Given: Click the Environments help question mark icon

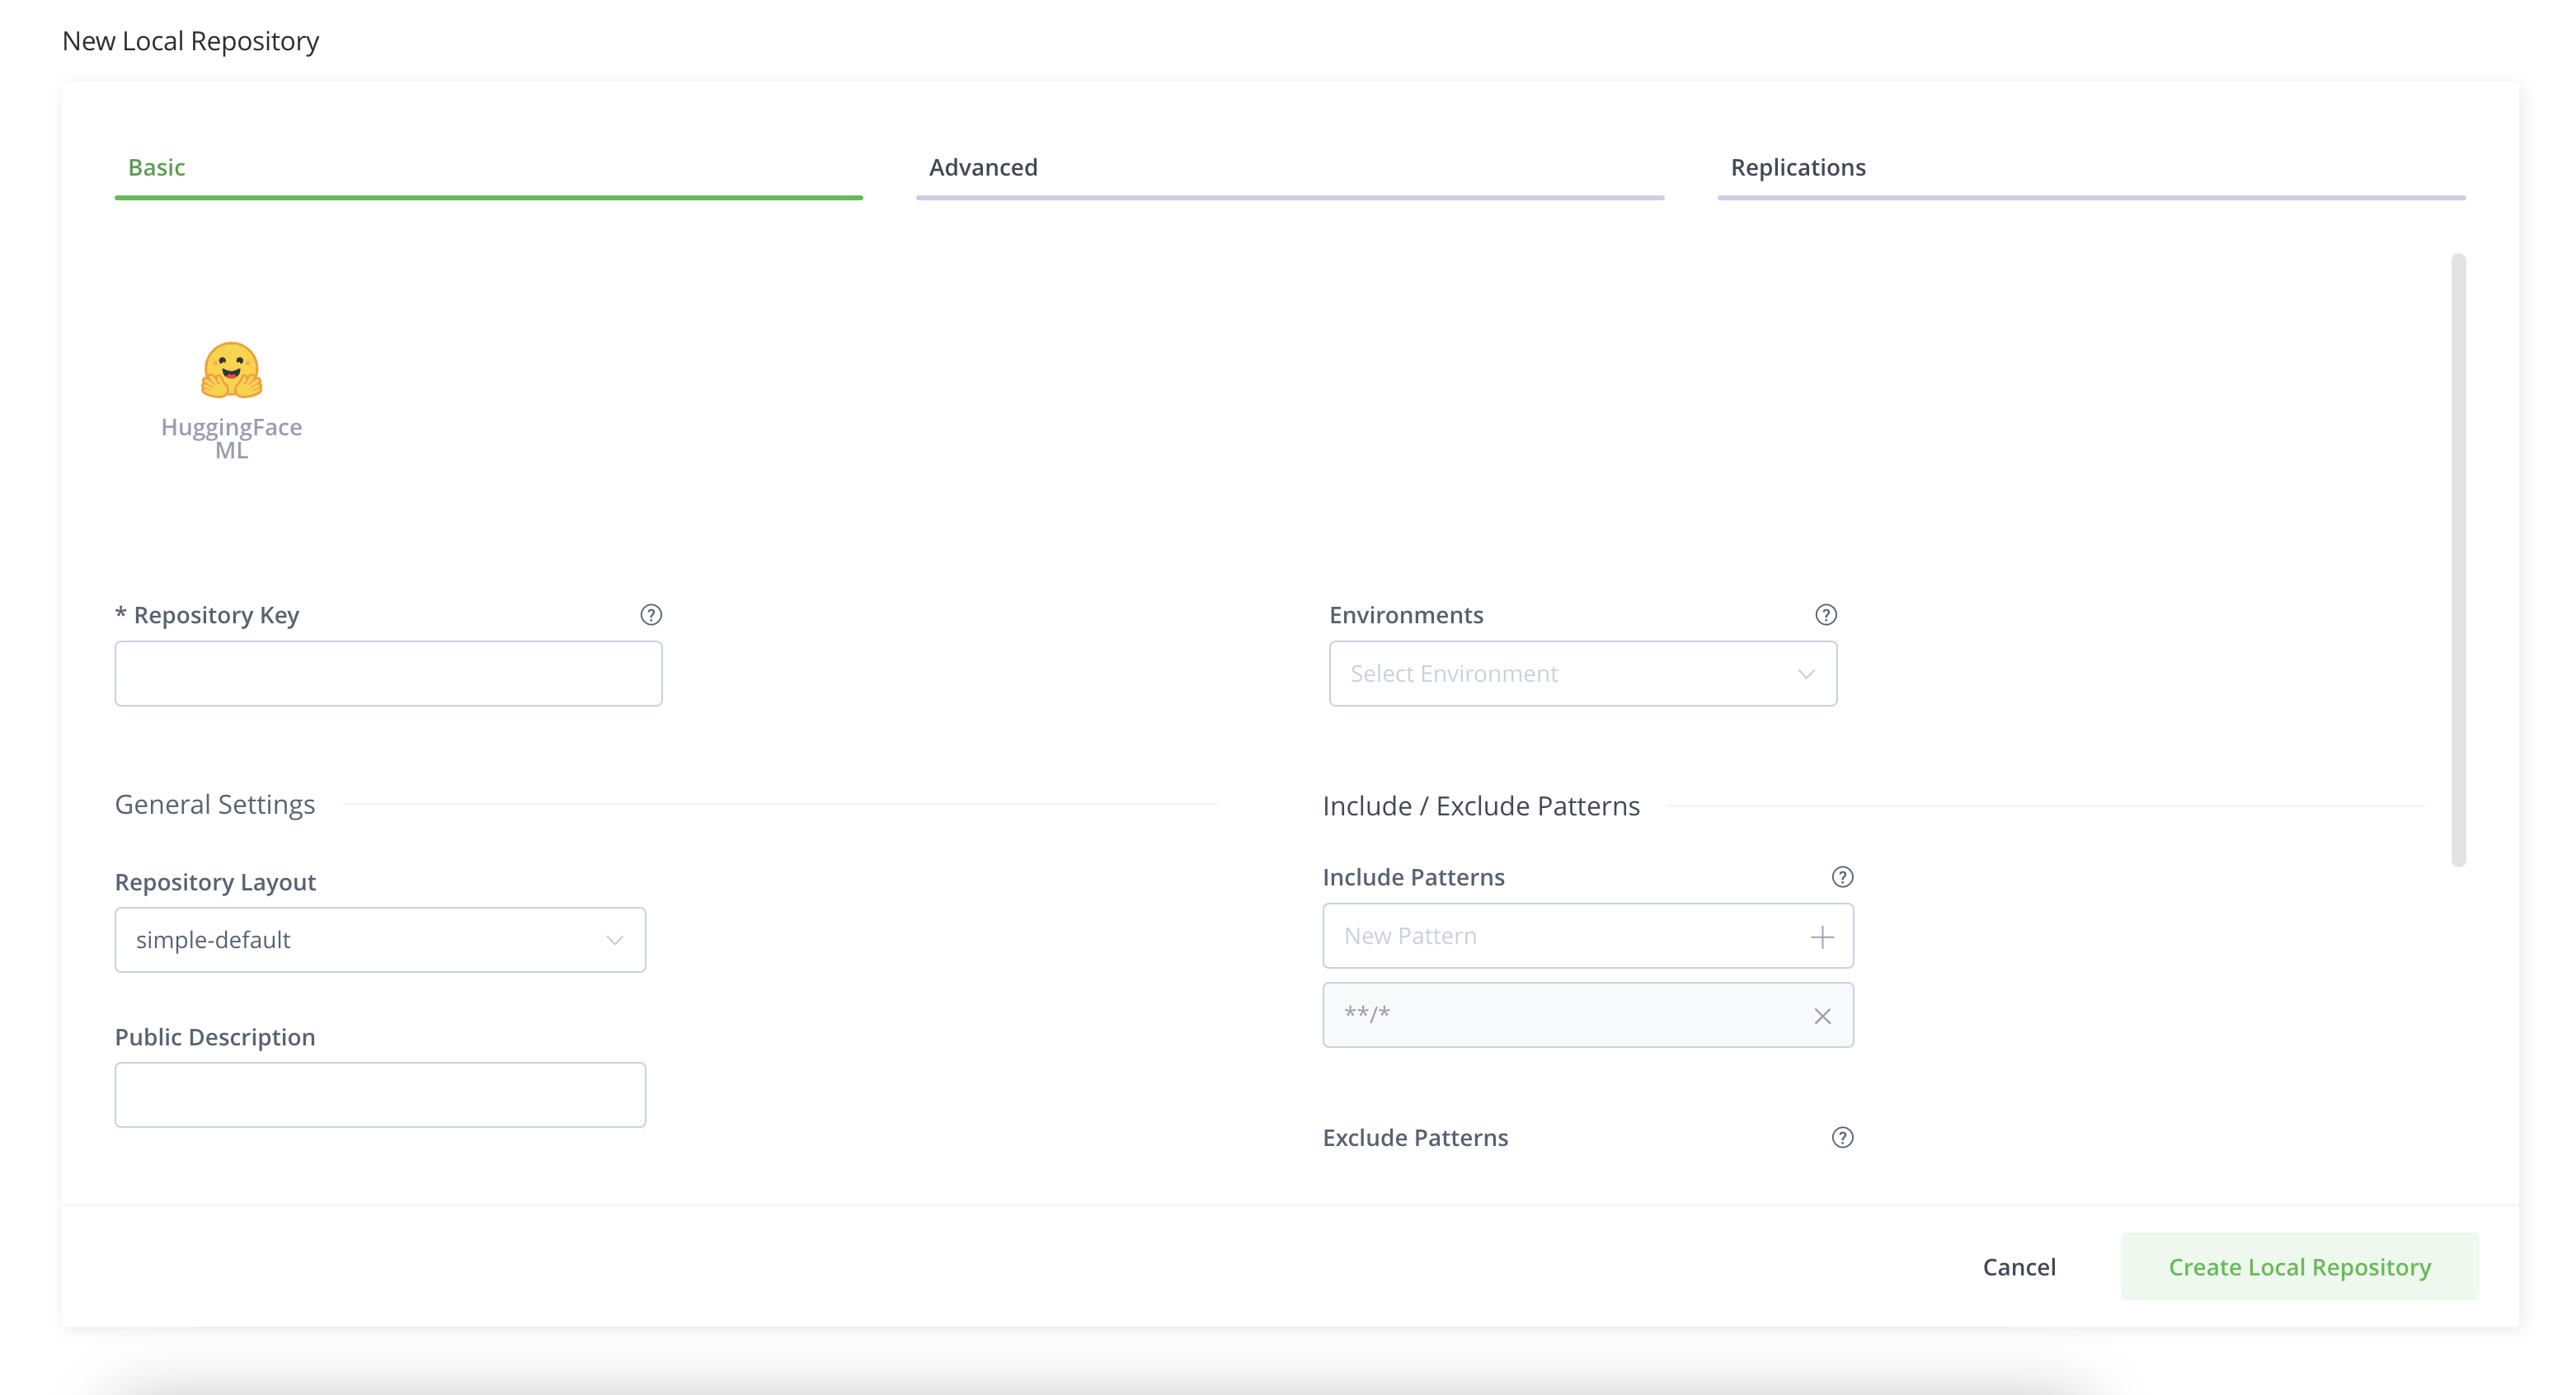Looking at the screenshot, I should tap(1826, 615).
